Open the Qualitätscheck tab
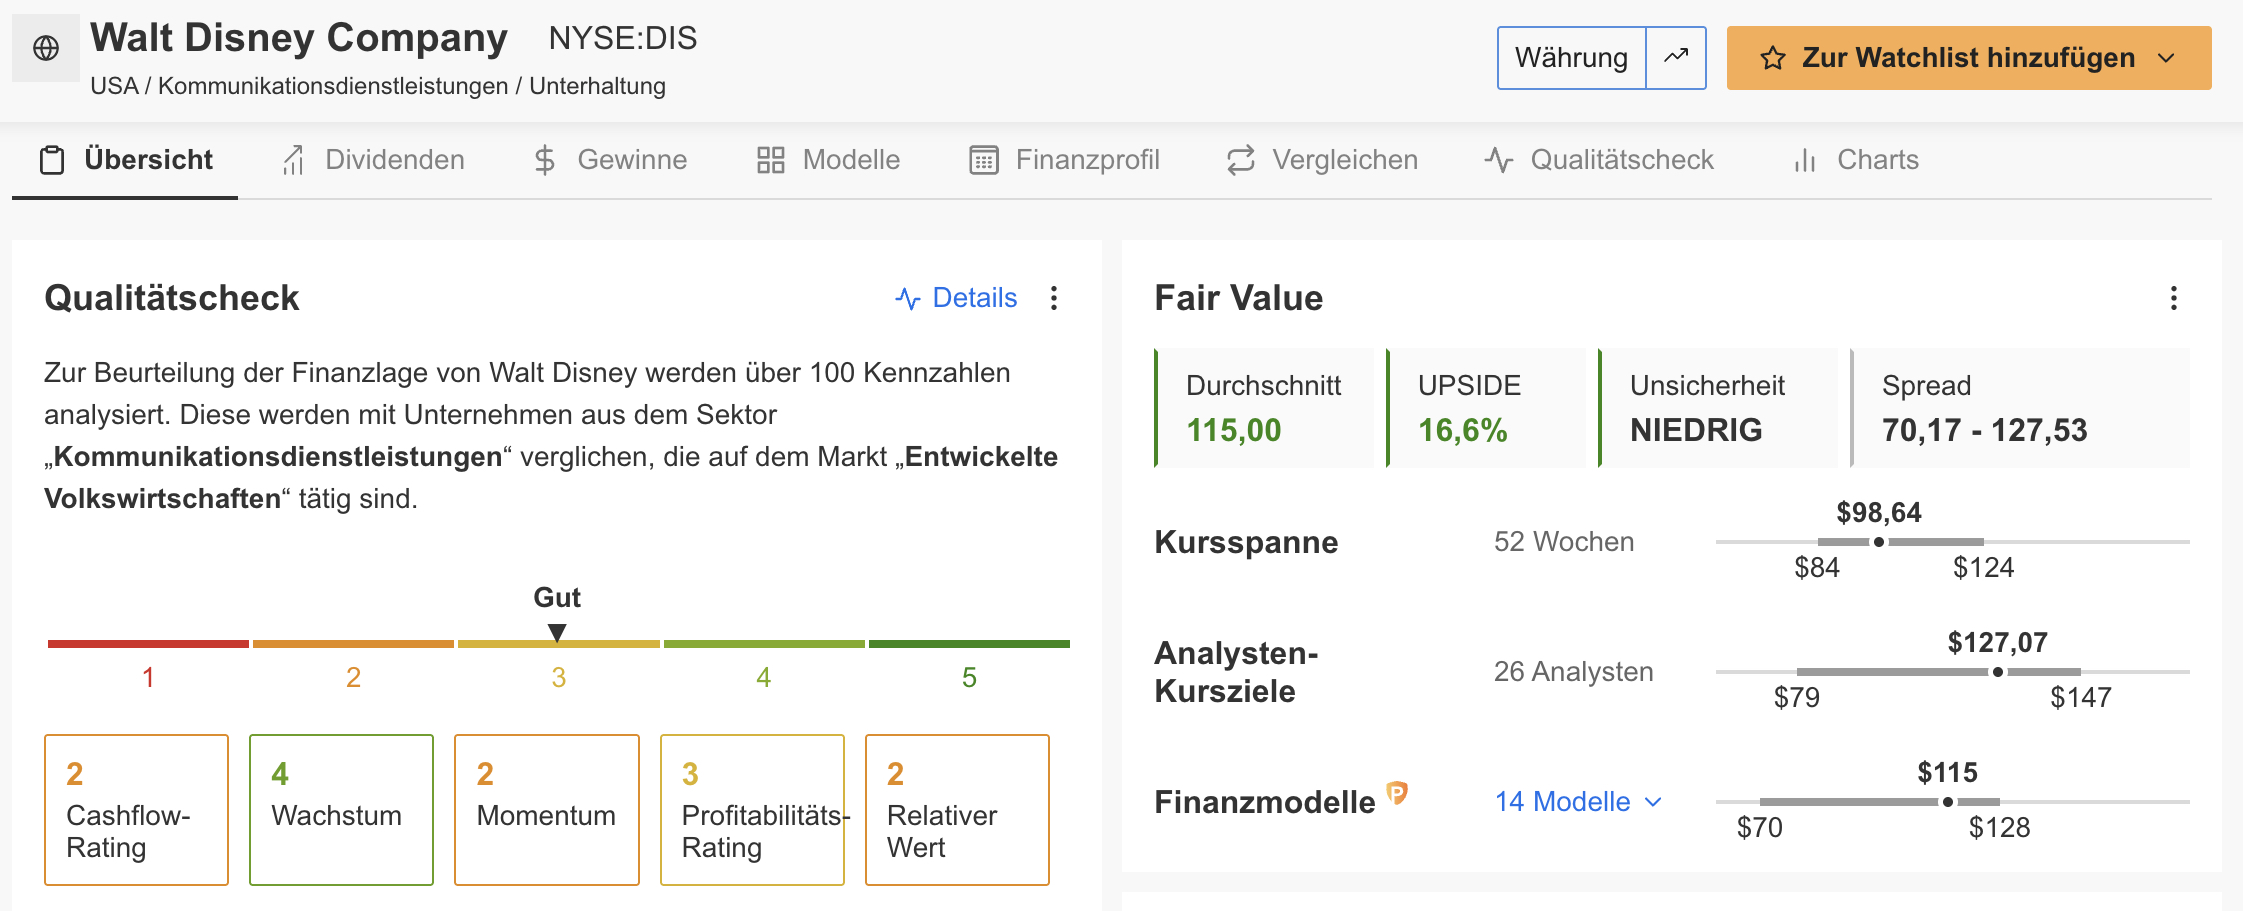 tap(1599, 160)
